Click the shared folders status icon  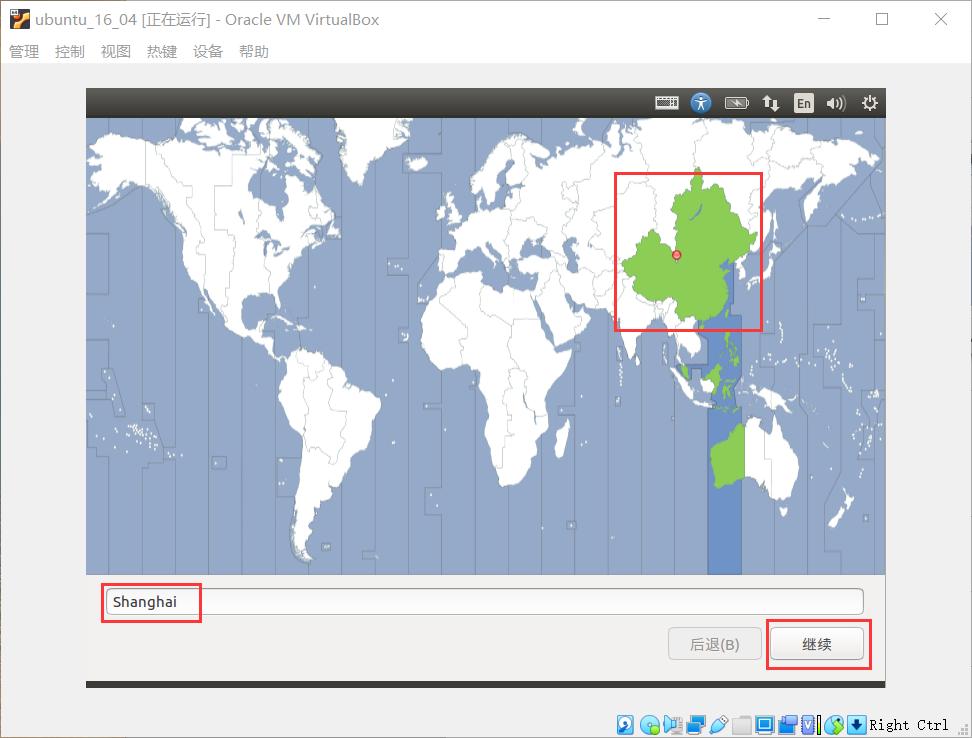click(741, 724)
